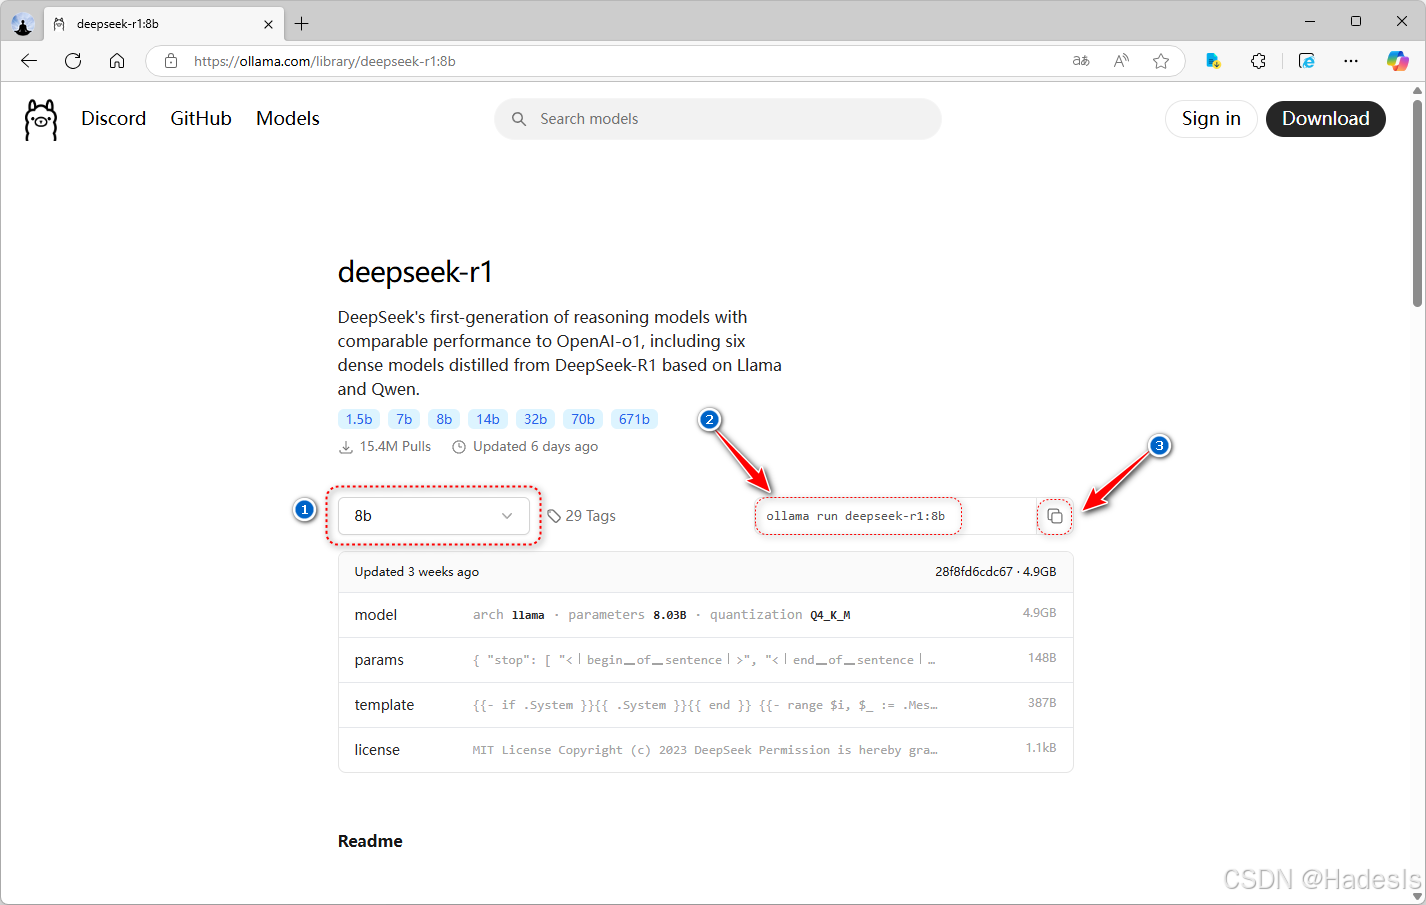This screenshot has width=1426, height=905.
Task: Click the browser address bar URL
Action: coord(325,61)
